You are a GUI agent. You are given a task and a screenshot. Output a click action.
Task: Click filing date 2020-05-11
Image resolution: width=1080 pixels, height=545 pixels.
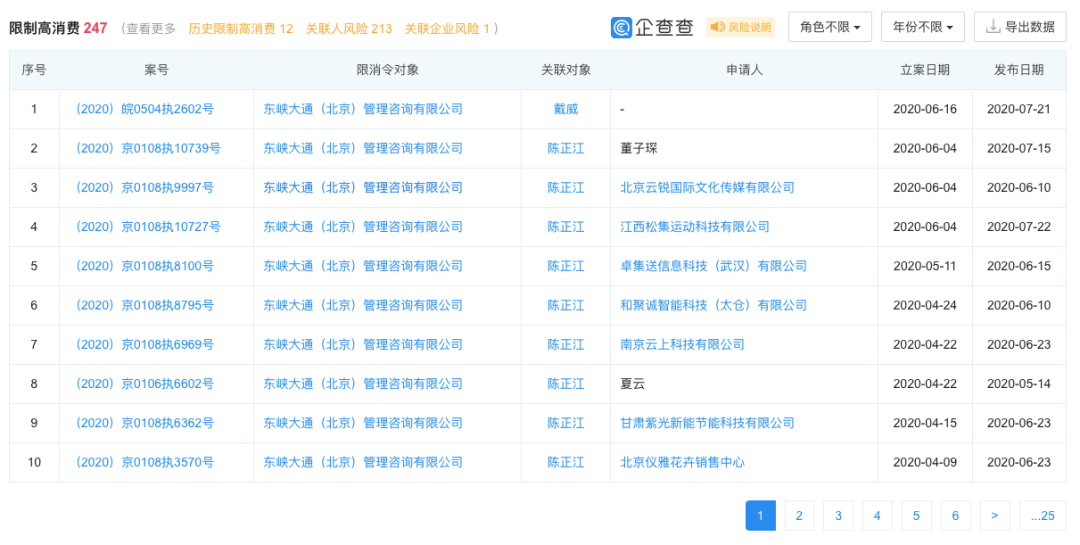pos(925,266)
